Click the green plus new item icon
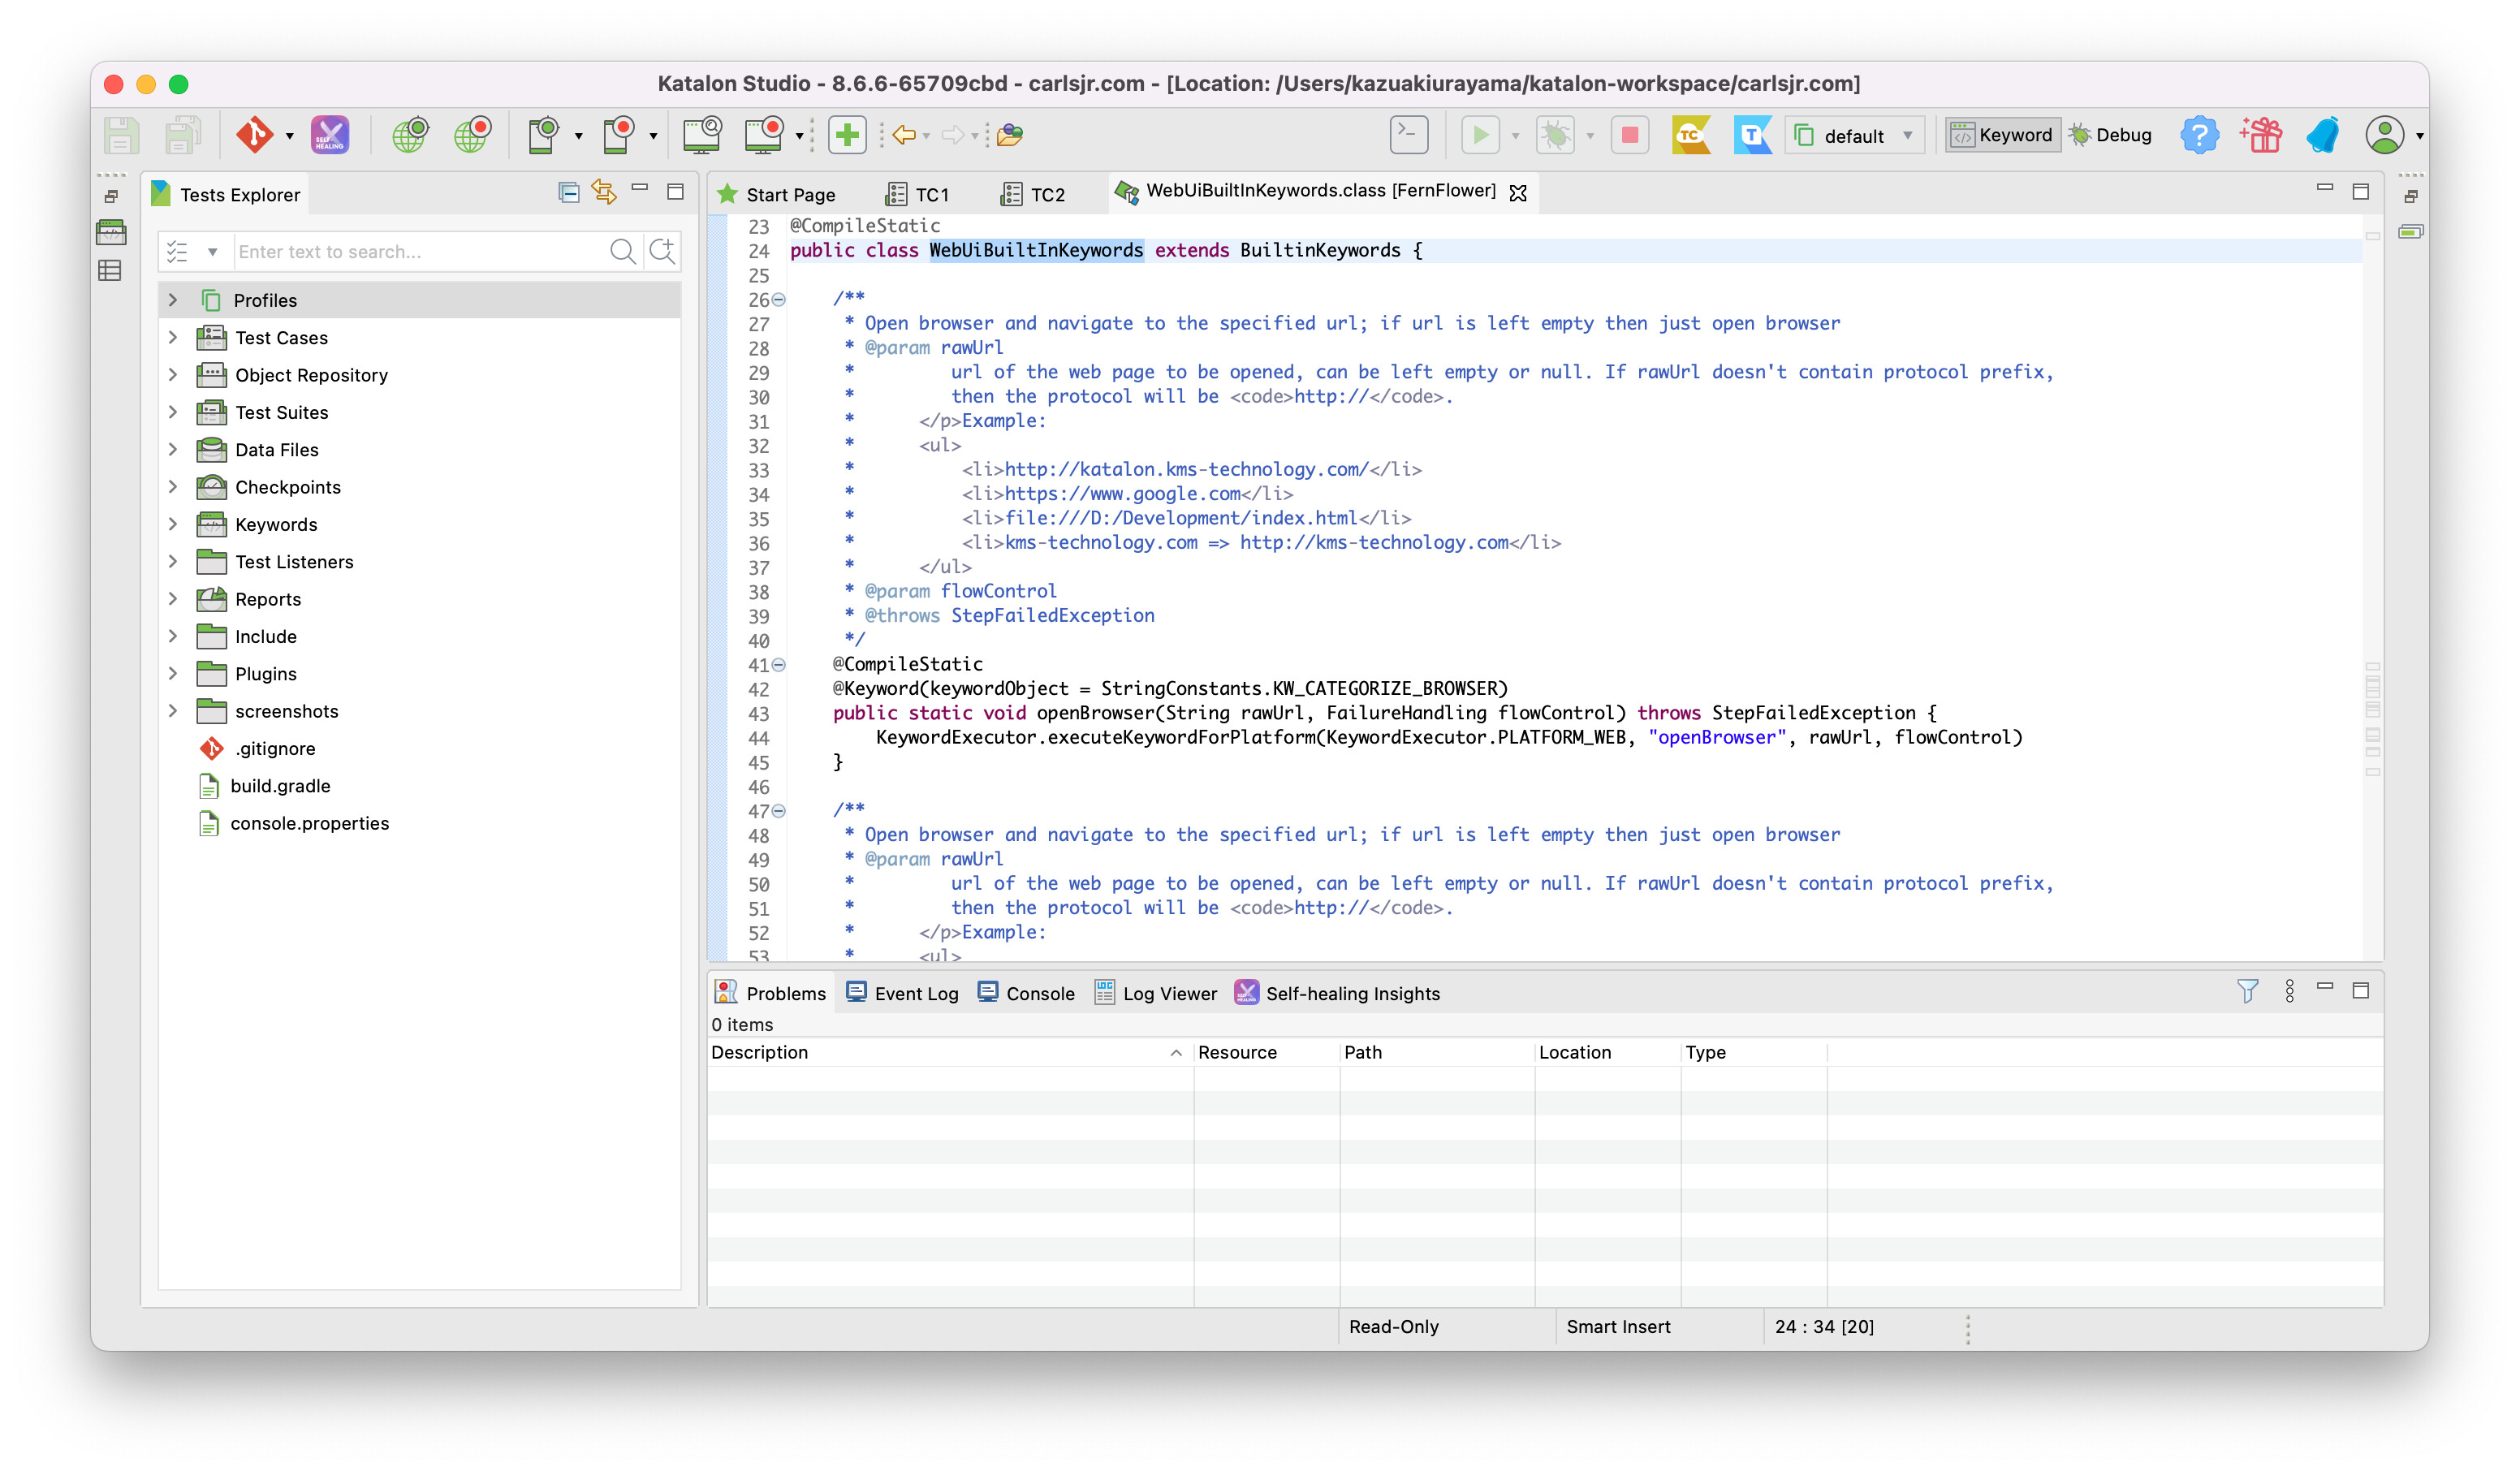The width and height of the screenshot is (2520, 1471). pyautogui.click(x=846, y=135)
